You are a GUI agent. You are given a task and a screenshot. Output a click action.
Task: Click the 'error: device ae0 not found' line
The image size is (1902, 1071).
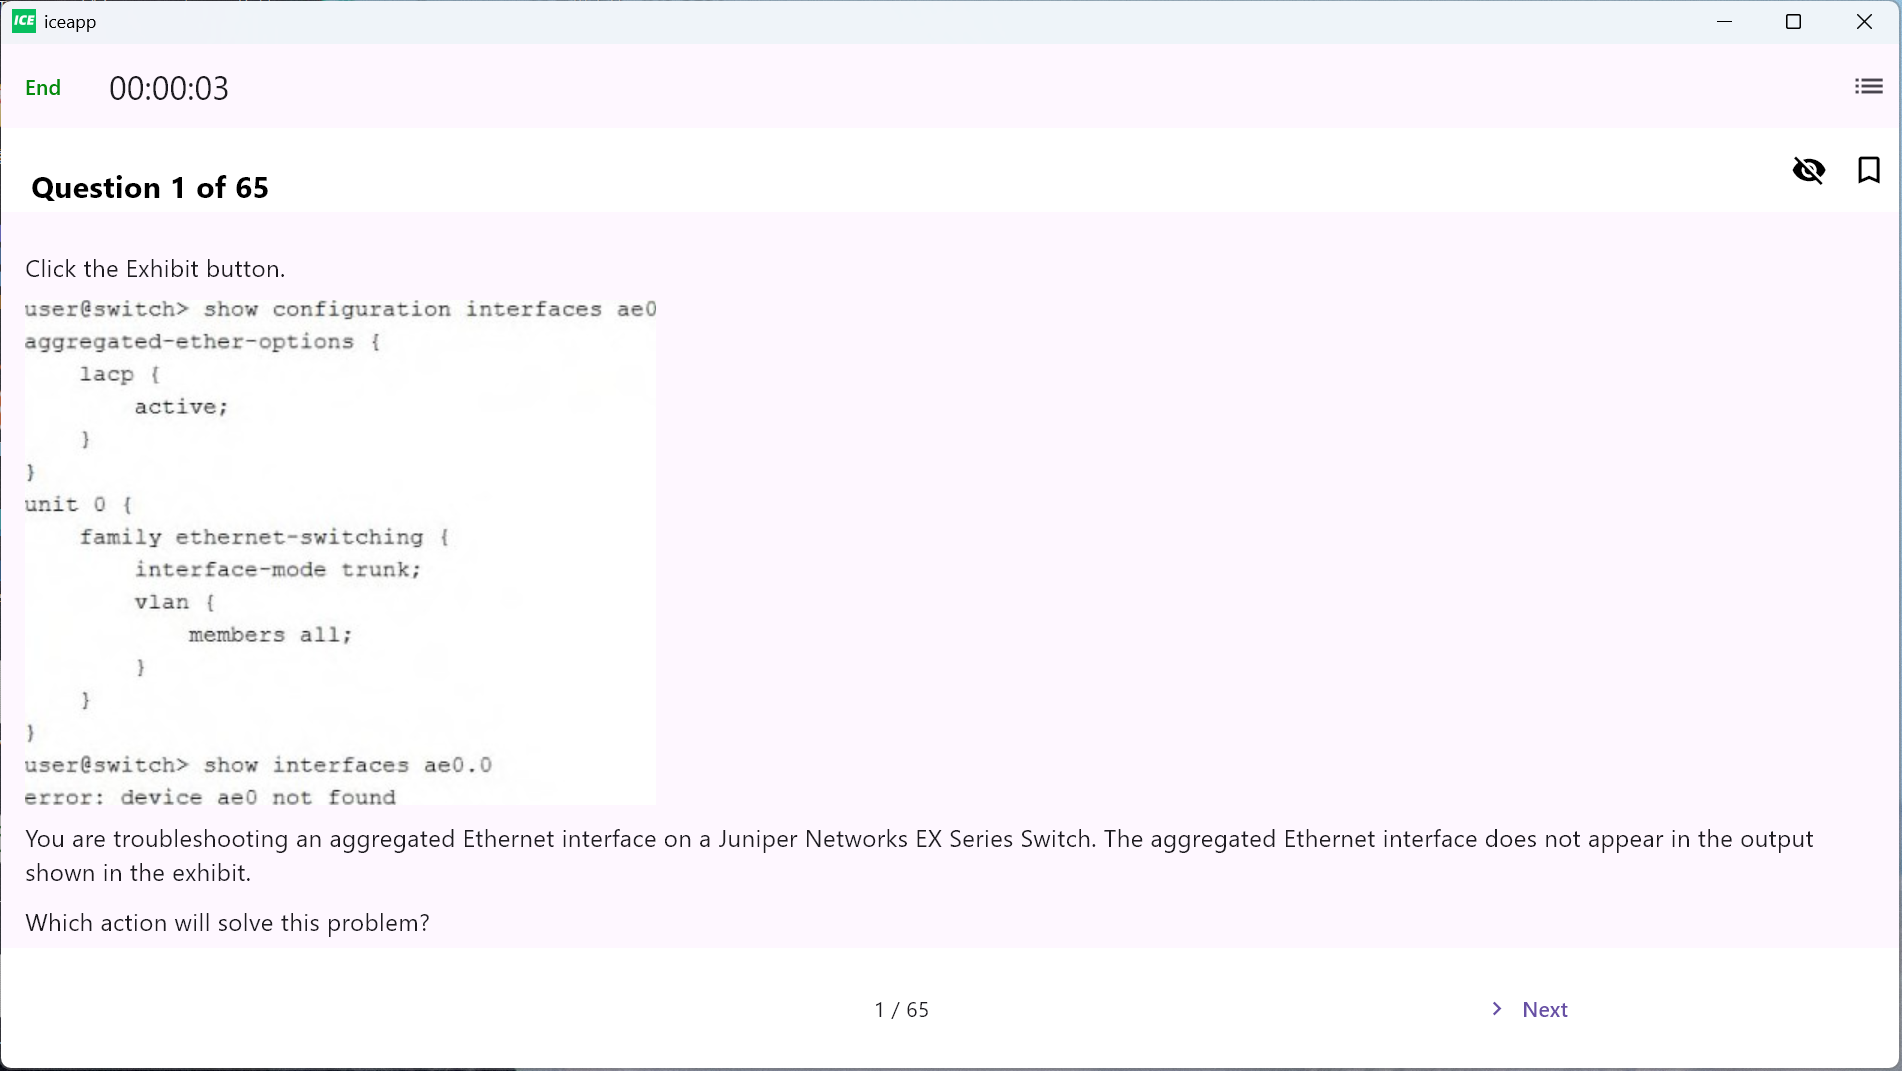pos(210,798)
